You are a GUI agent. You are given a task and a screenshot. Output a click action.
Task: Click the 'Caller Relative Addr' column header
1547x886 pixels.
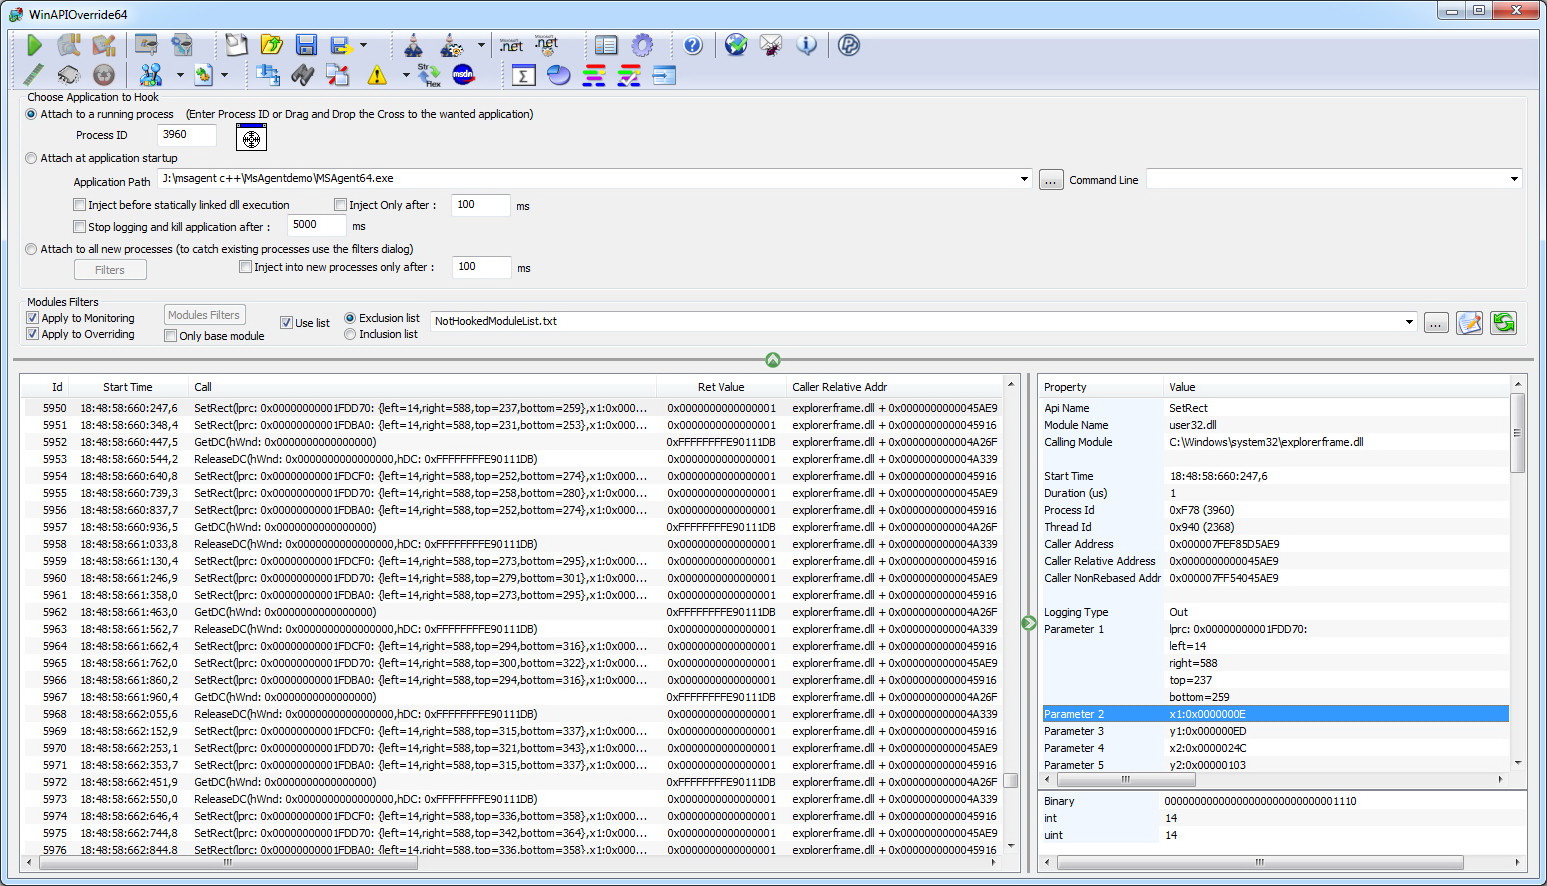(x=839, y=387)
